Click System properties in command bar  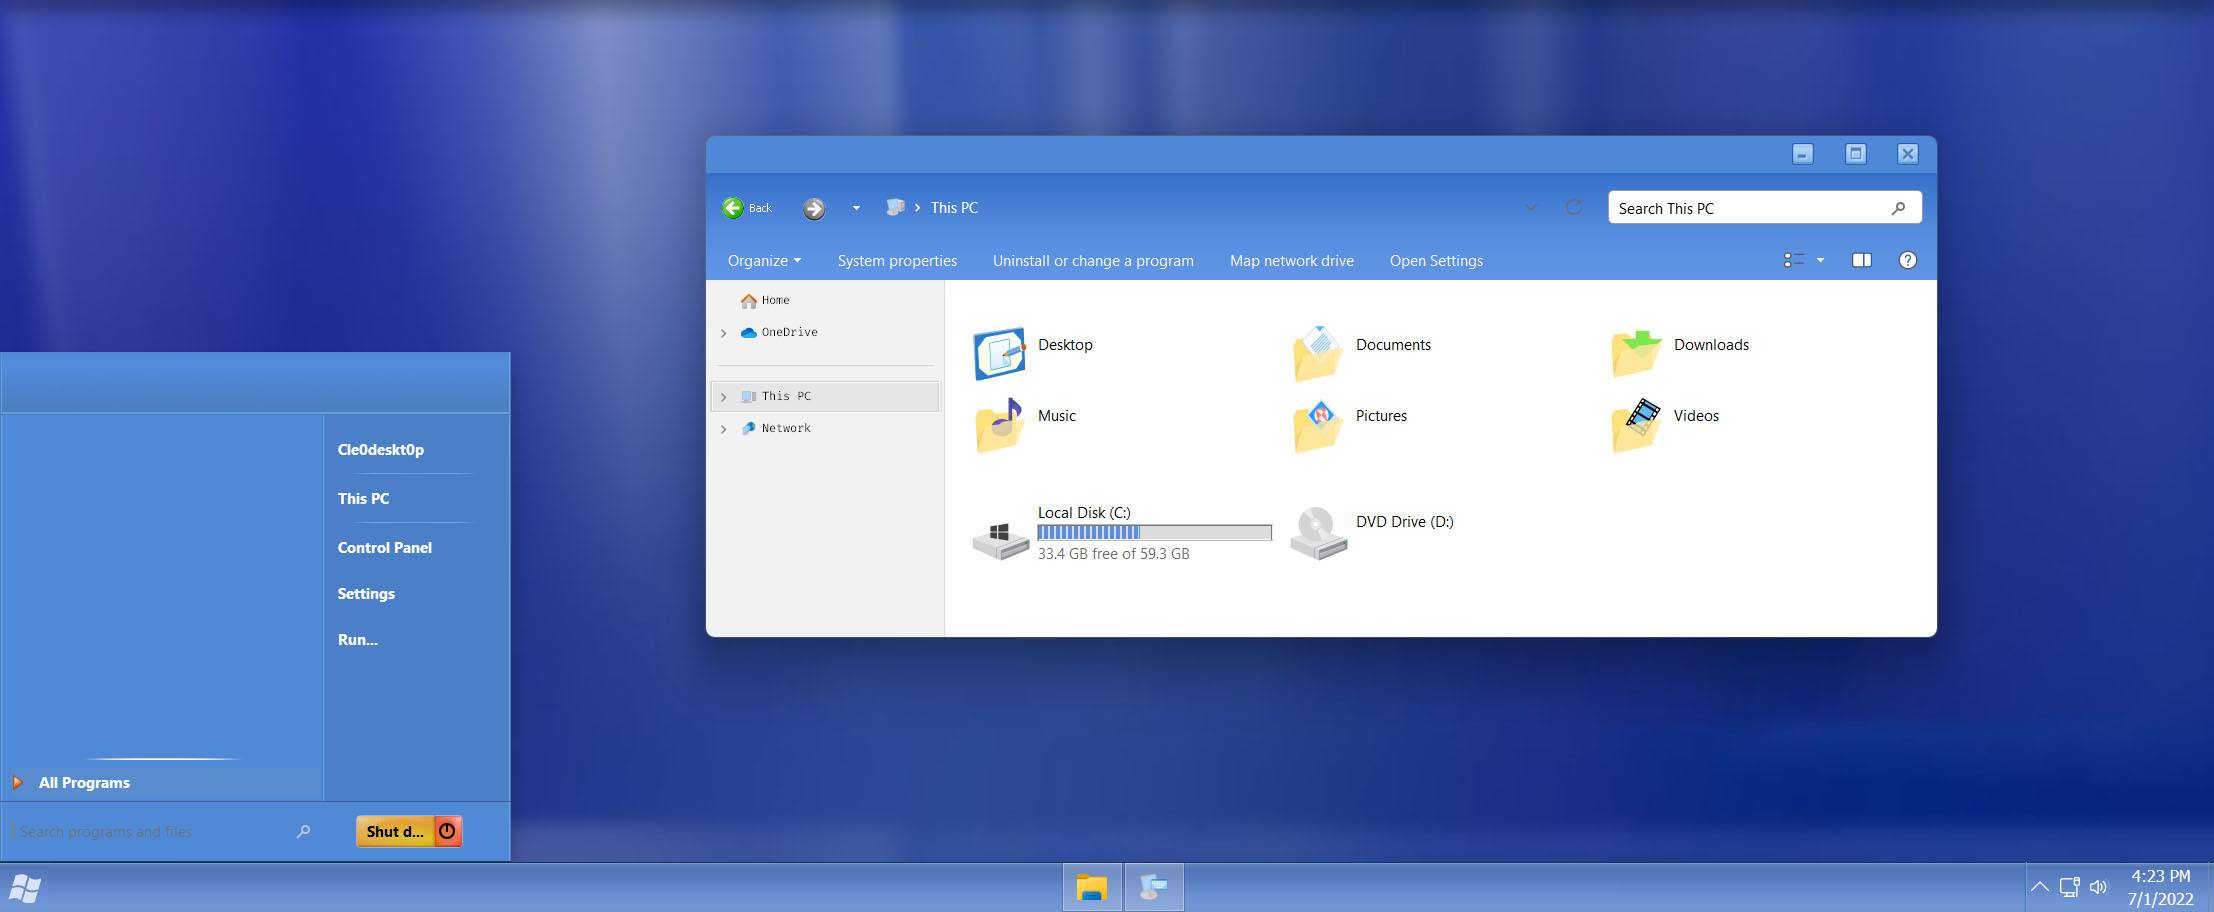pos(897,261)
